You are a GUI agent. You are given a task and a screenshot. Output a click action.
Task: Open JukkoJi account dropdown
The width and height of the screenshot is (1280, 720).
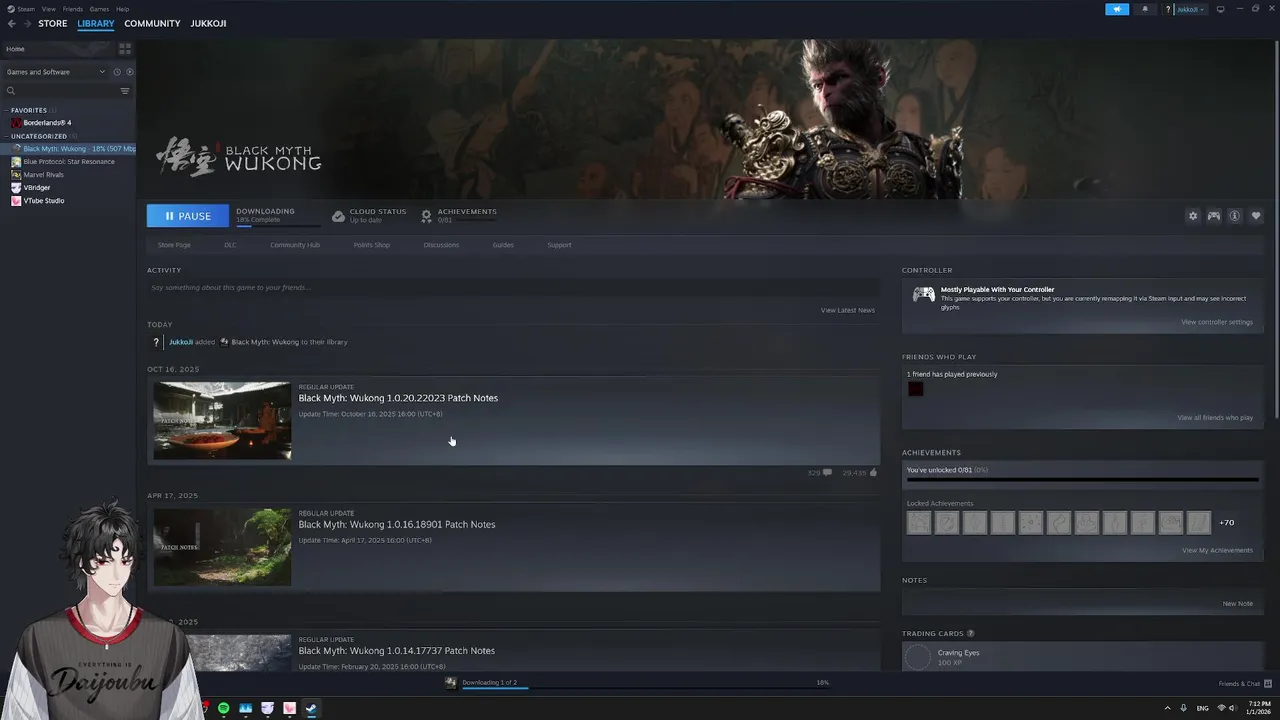tap(1189, 9)
